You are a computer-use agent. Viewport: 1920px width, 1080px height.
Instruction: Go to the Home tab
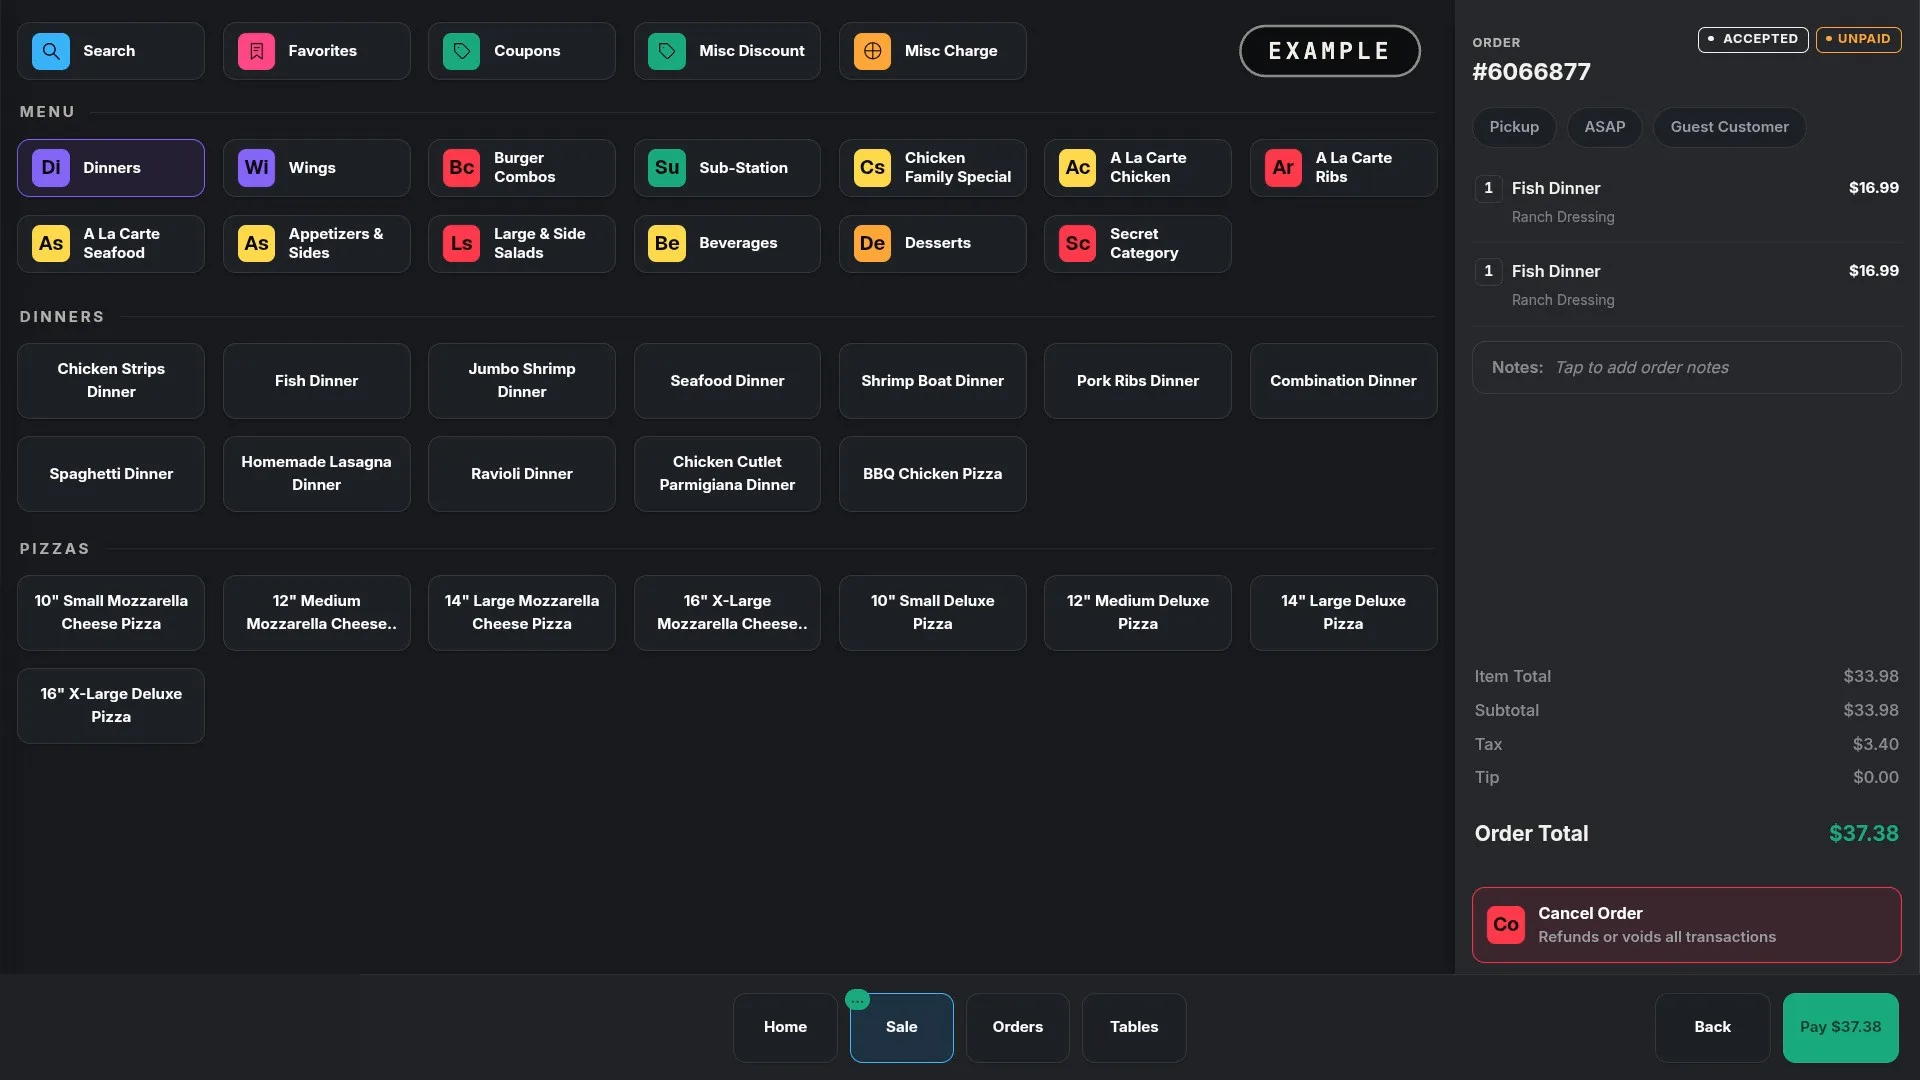pyautogui.click(x=785, y=1027)
